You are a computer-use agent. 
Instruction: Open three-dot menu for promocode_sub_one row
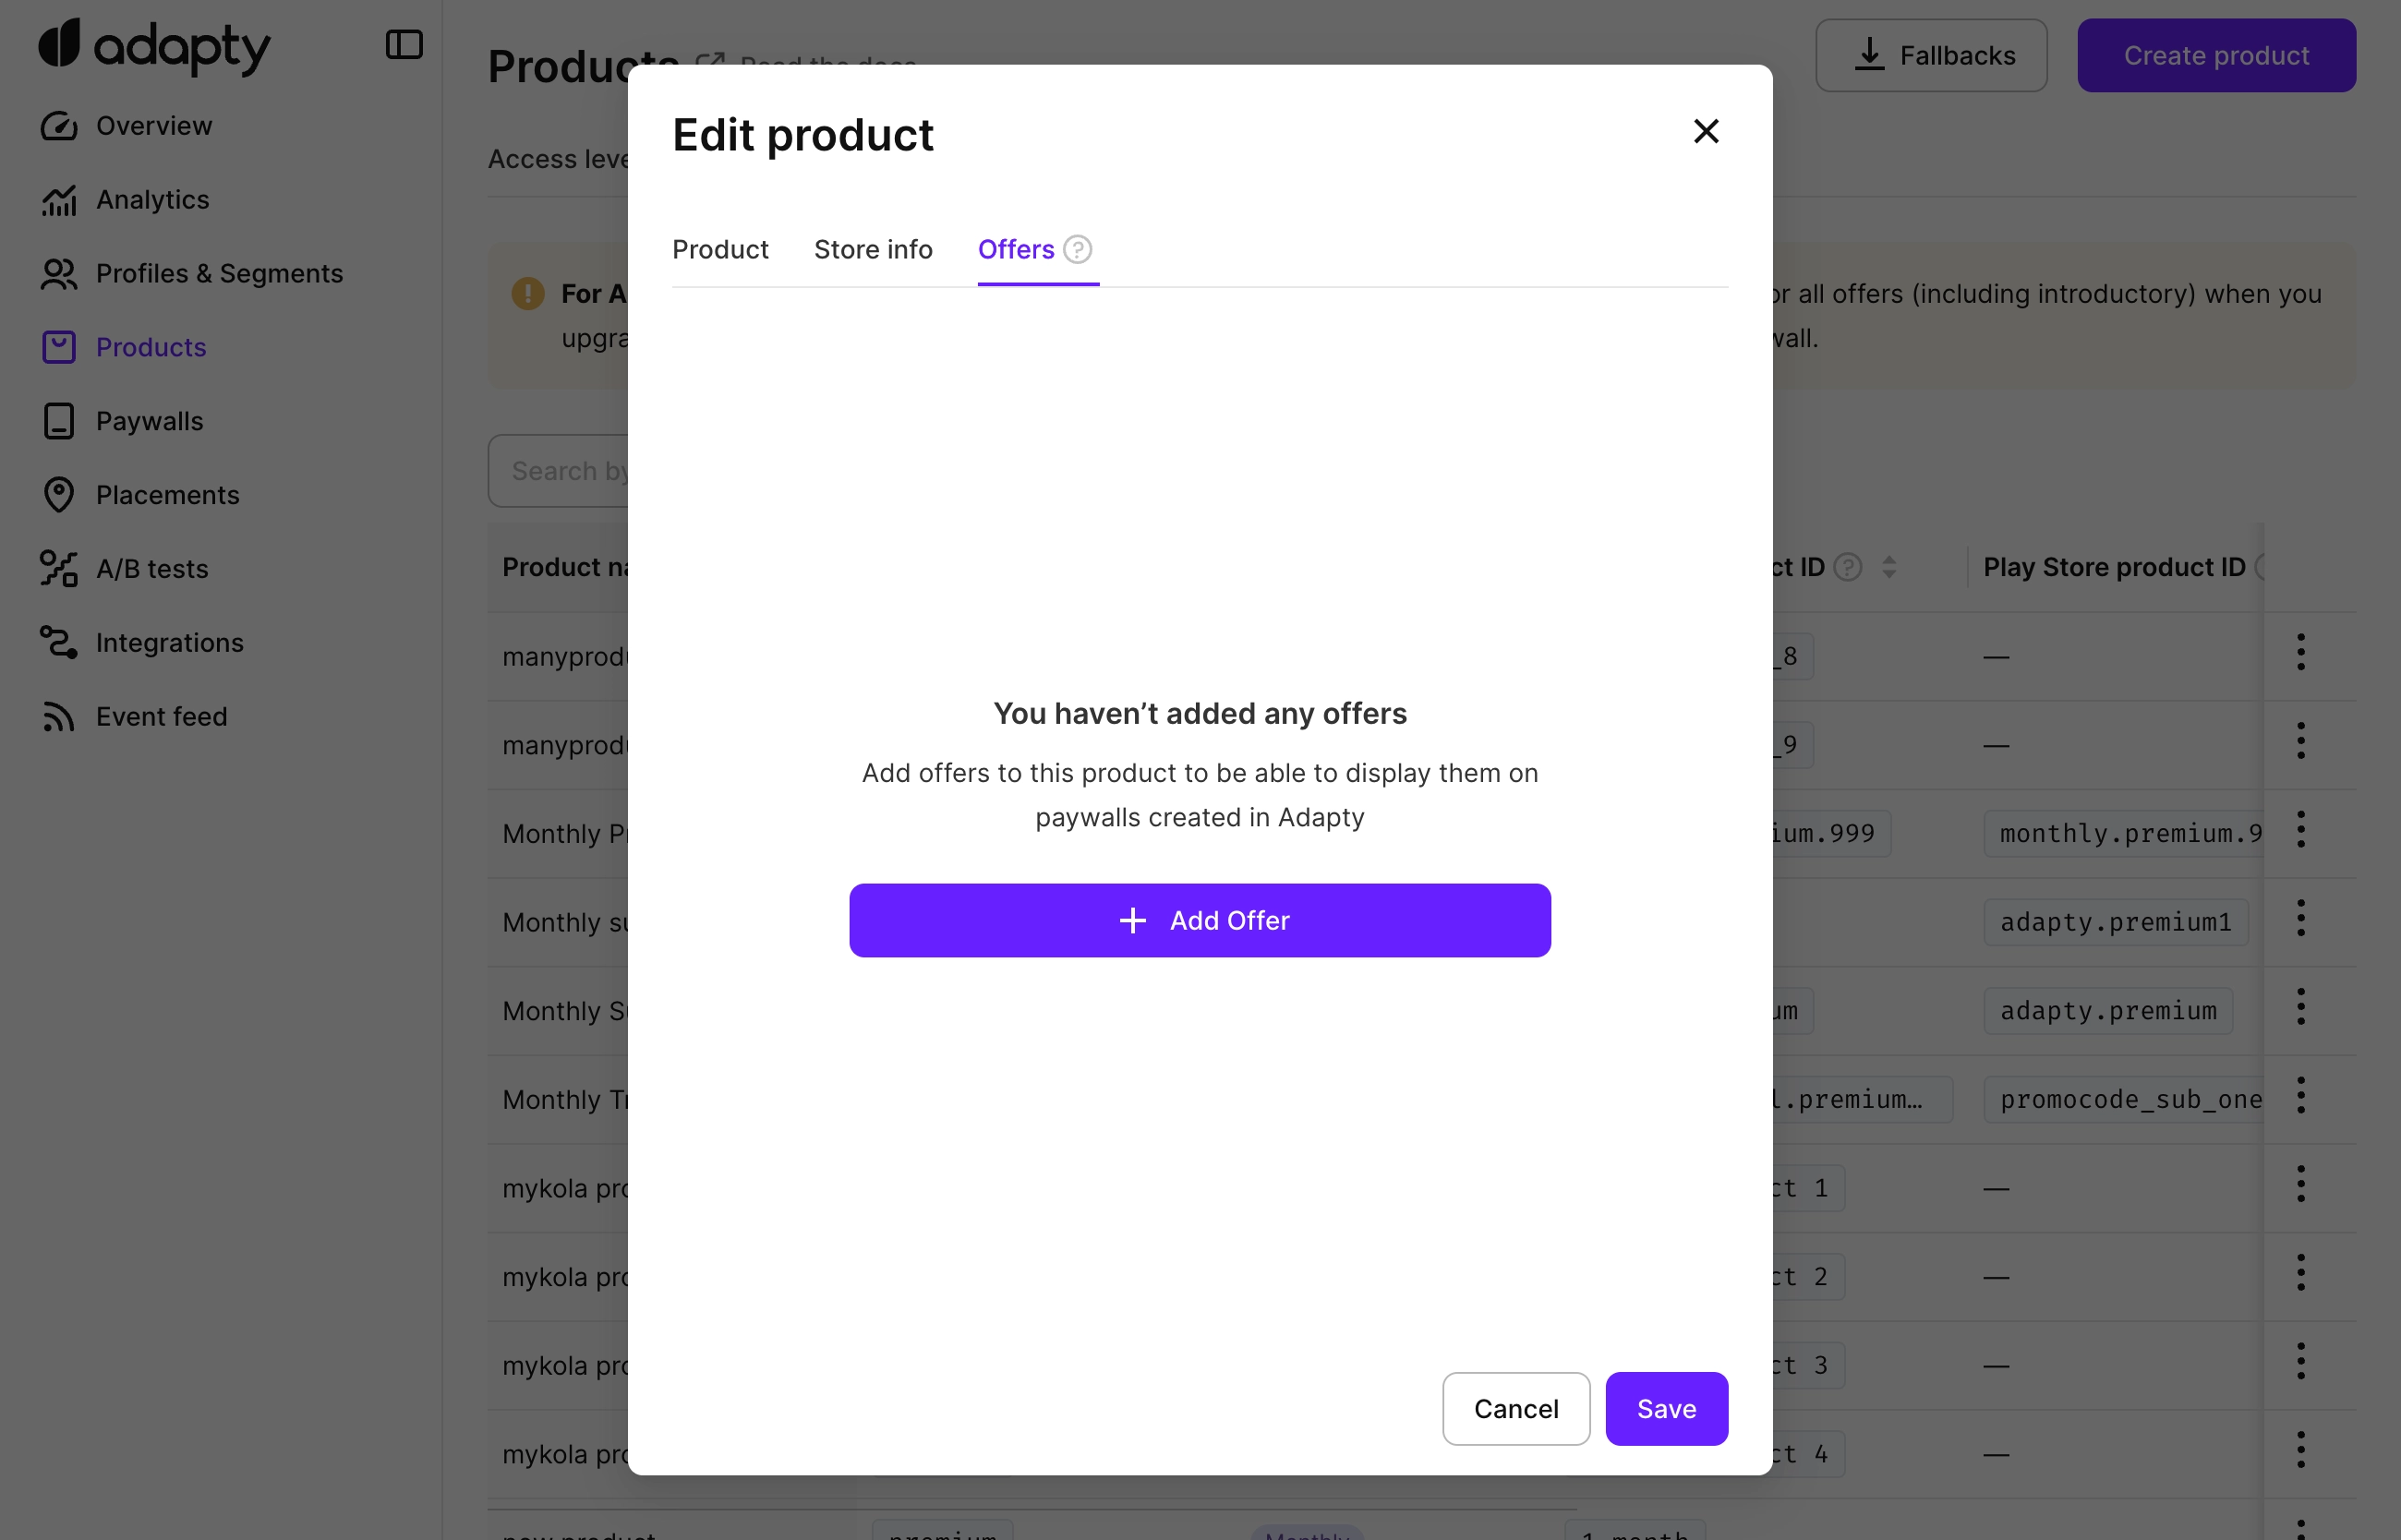2300,1096
